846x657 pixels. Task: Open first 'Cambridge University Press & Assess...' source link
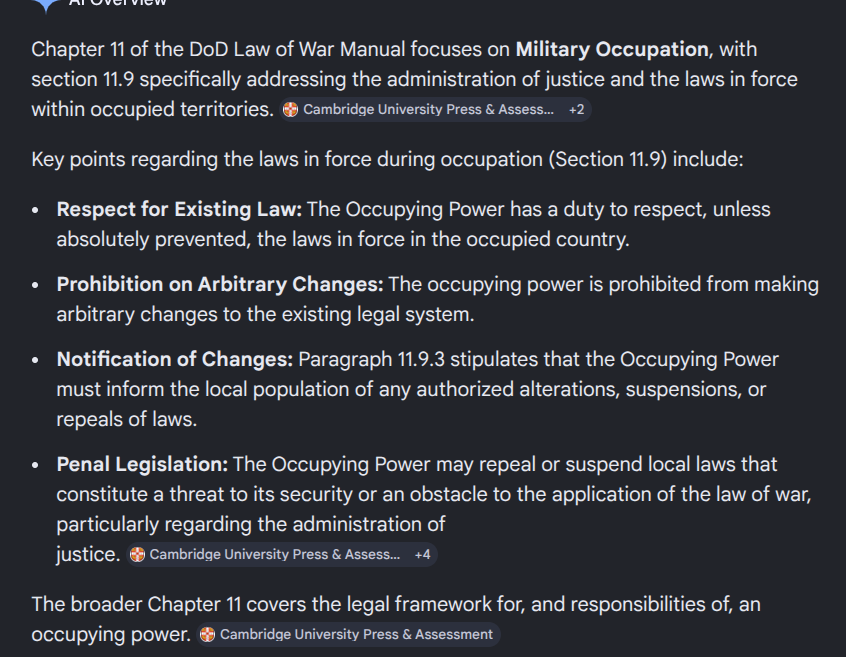pyautogui.click(x=428, y=110)
